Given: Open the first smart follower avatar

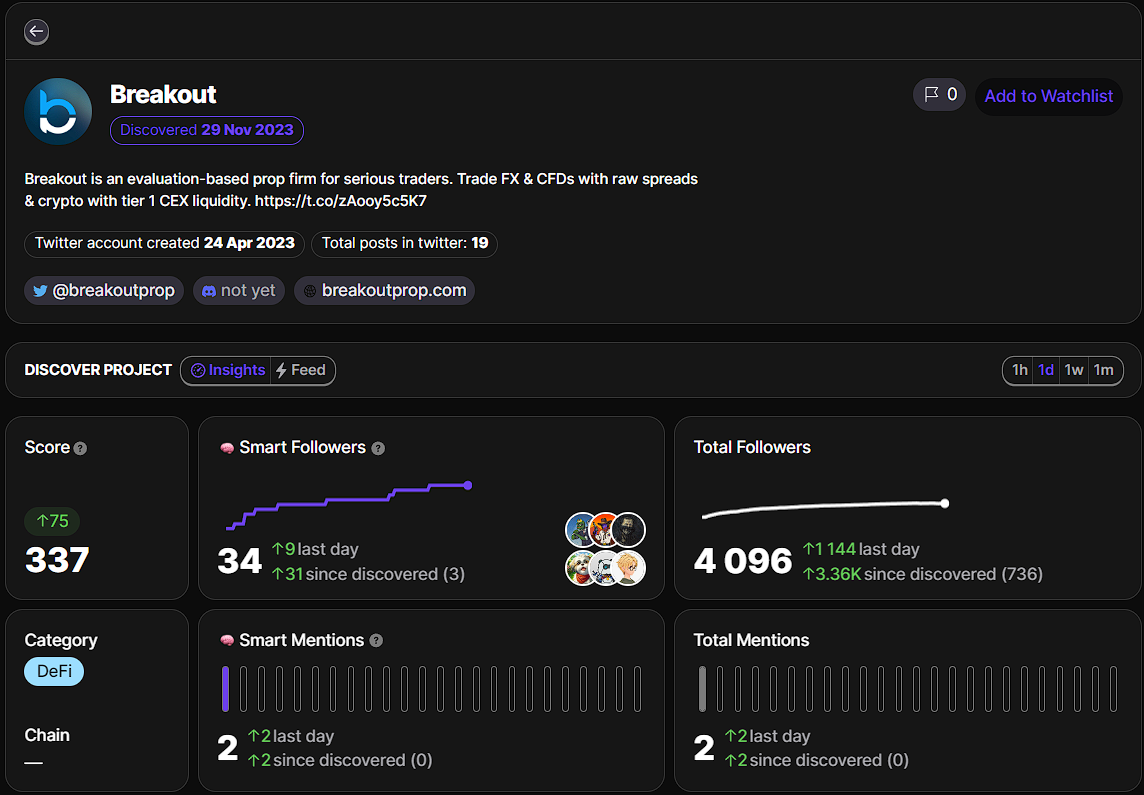Looking at the screenshot, I should click(583, 530).
